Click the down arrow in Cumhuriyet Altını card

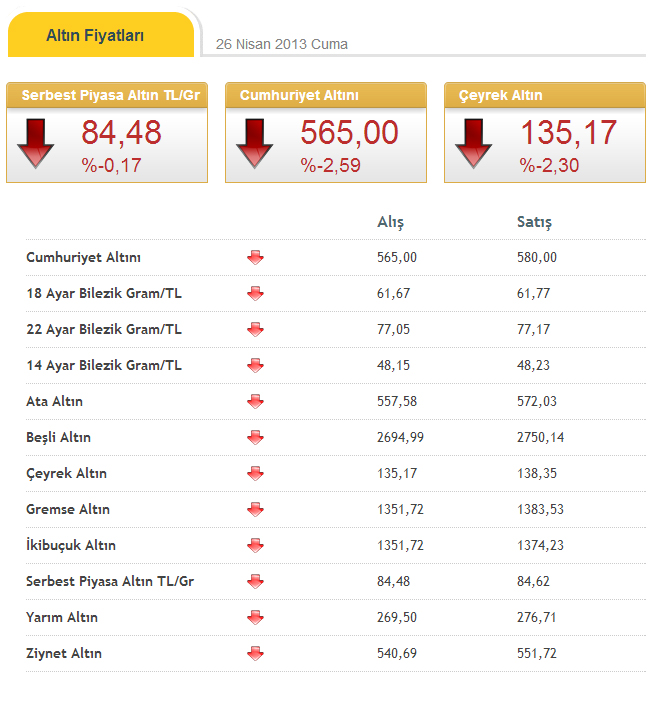254,142
